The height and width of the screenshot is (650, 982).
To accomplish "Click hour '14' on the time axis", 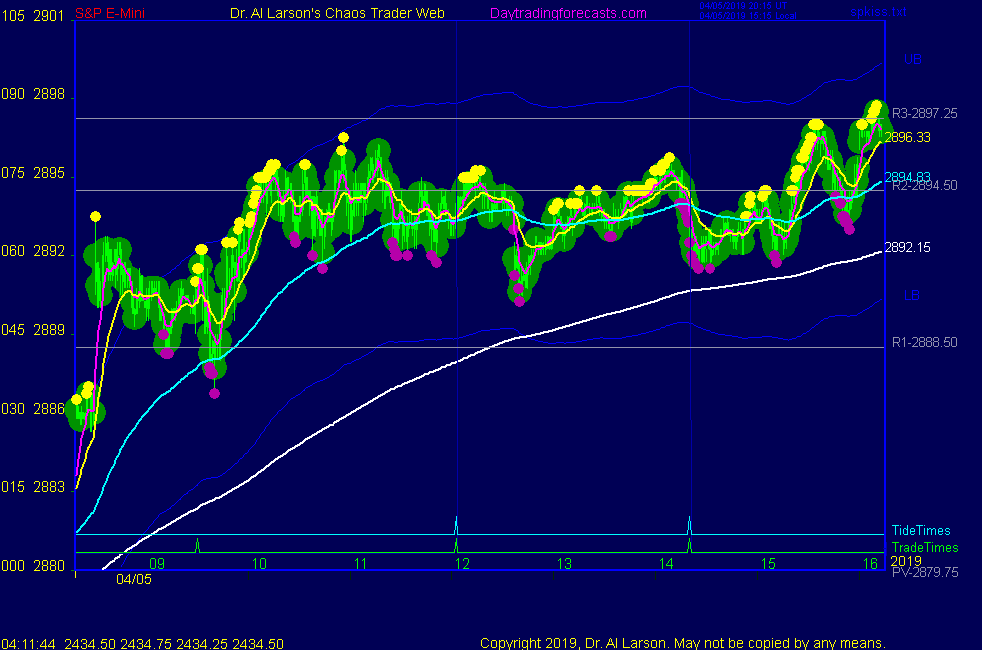I will [x=666, y=564].
